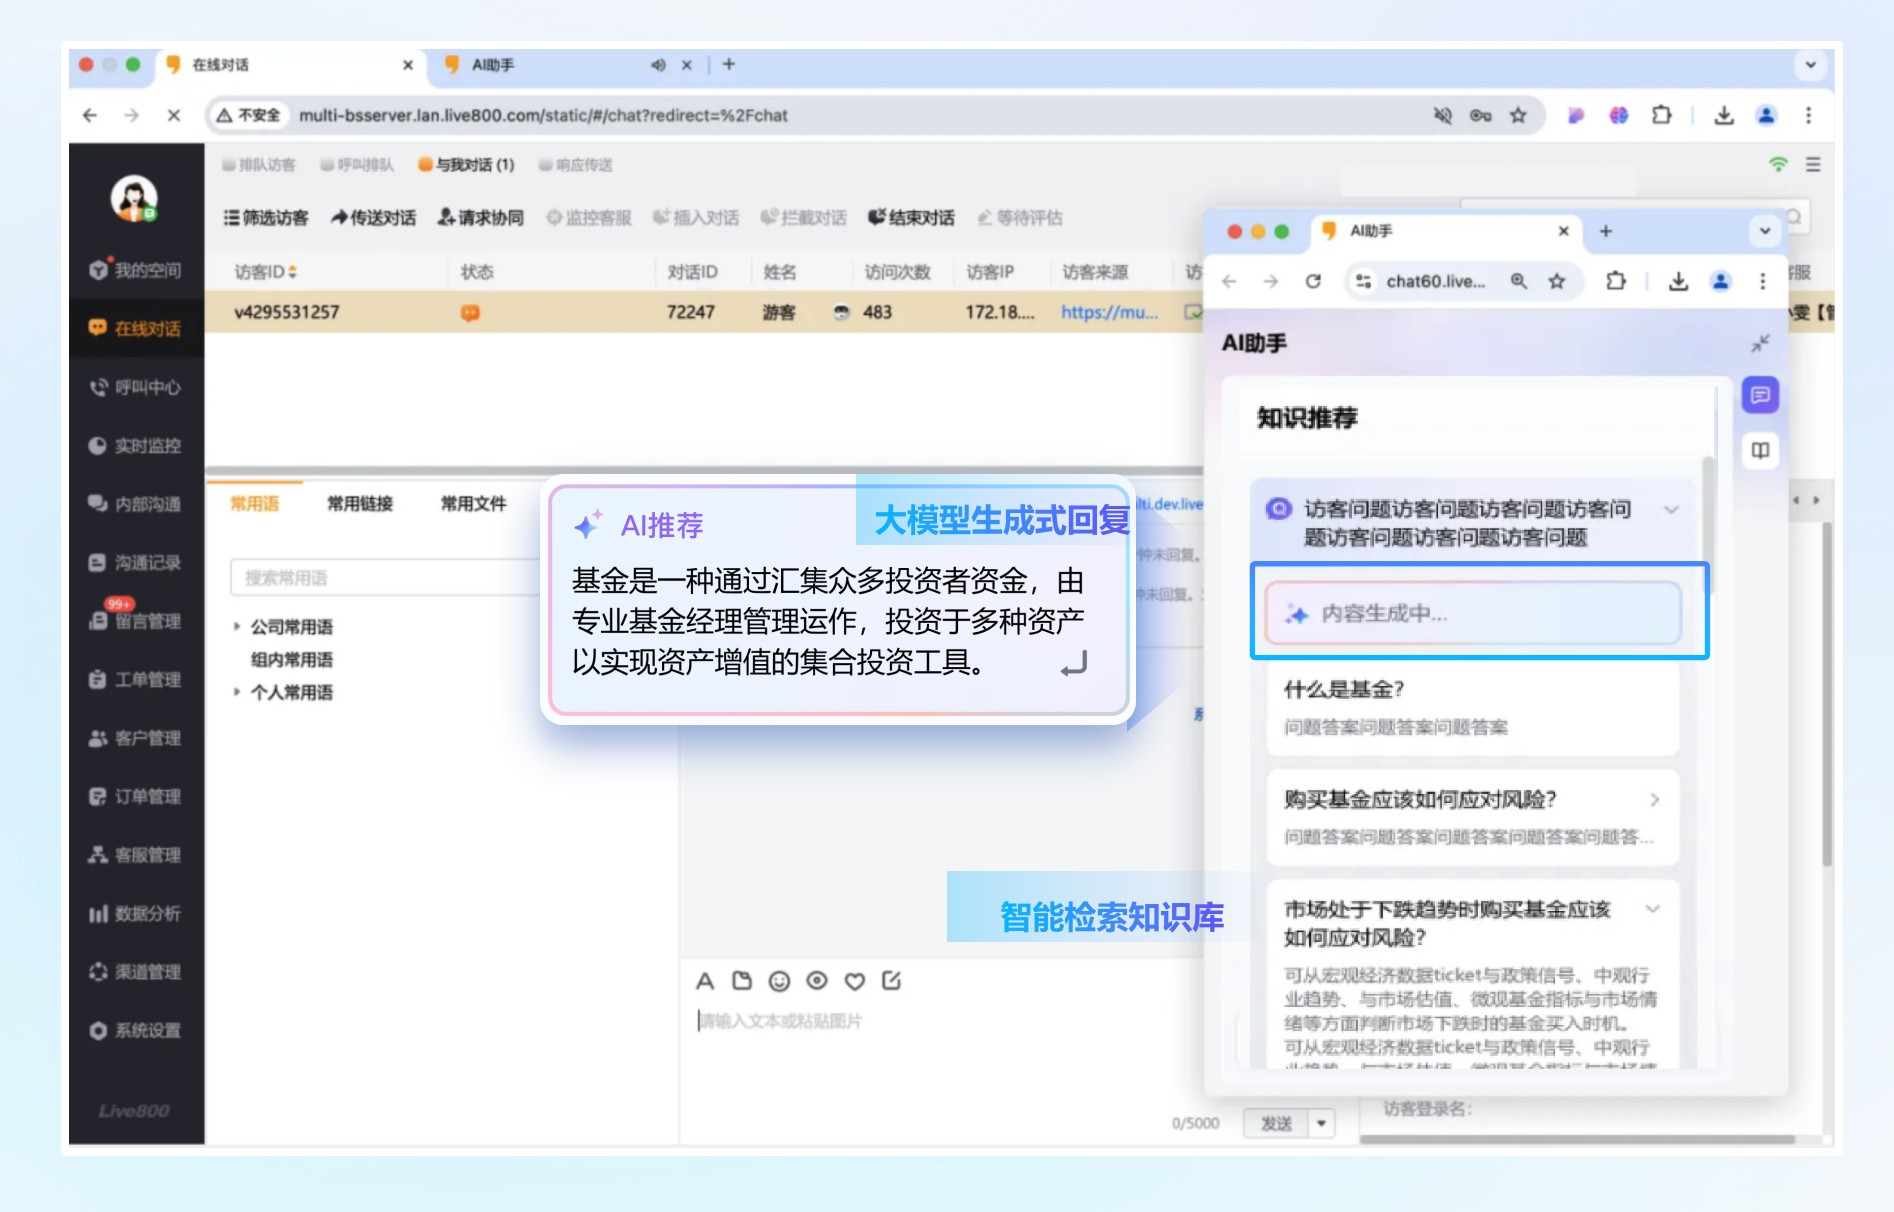The height and width of the screenshot is (1212, 1894).
Task: Open 实时监控 in the sidebar
Action: tap(135, 446)
